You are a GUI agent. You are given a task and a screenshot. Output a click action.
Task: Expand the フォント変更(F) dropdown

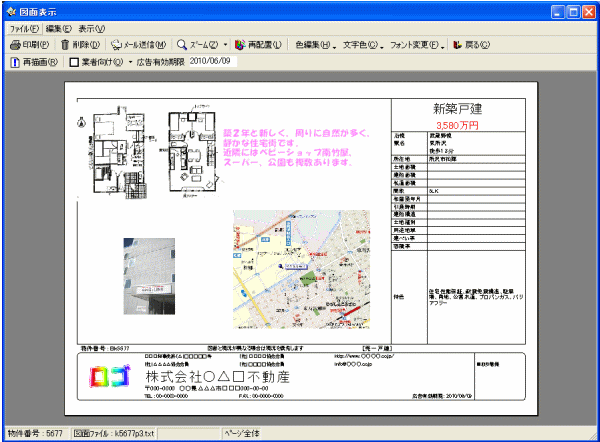(x=417, y=45)
